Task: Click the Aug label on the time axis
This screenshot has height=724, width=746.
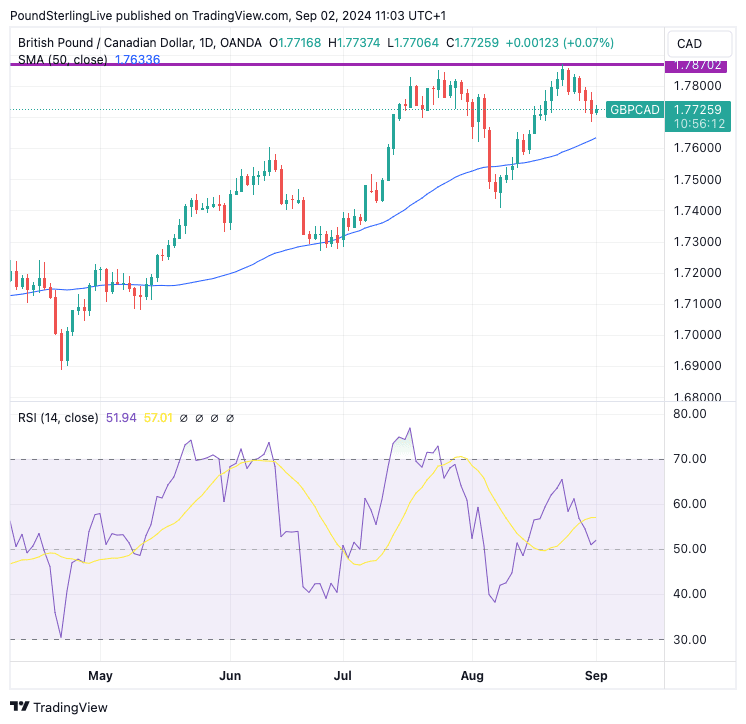Action: coord(472,675)
